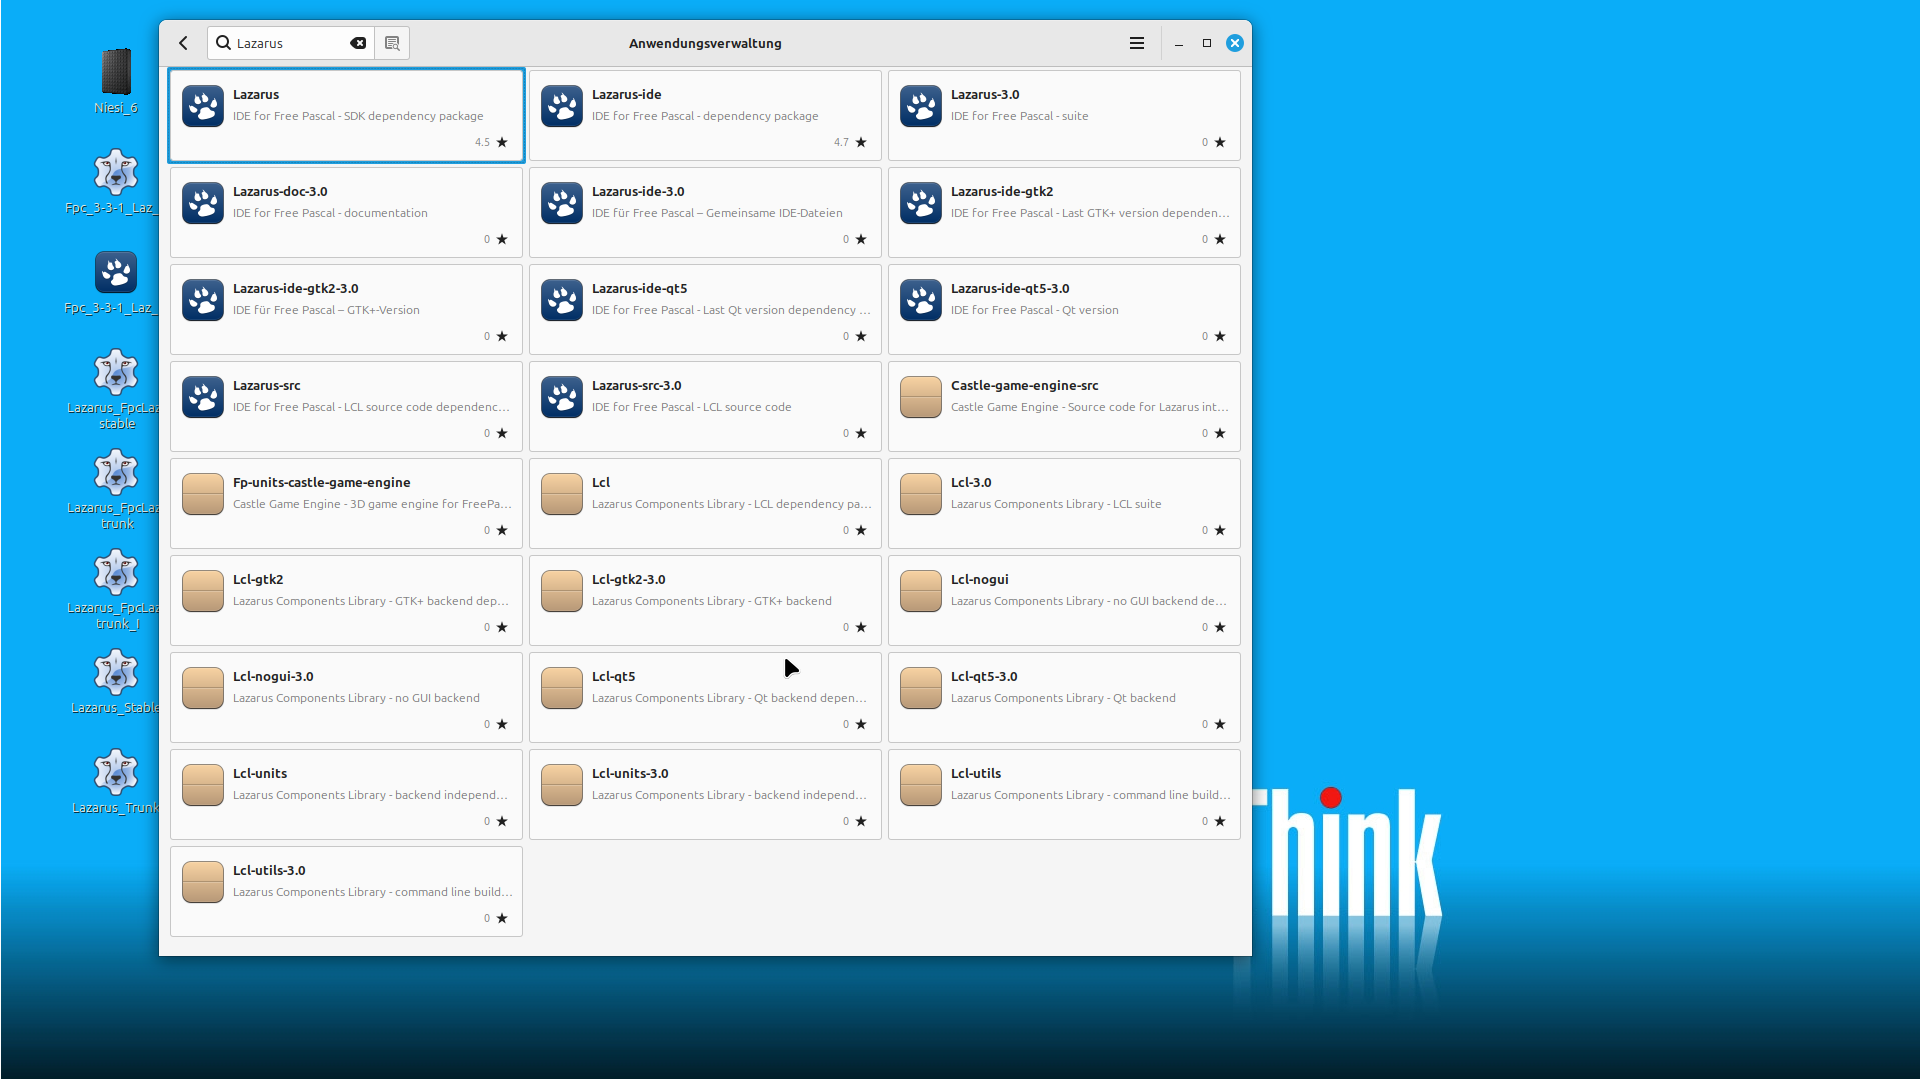Open the Lazarus SDK dependency package
This screenshot has height=1079, width=1920.
pyautogui.click(x=346, y=115)
